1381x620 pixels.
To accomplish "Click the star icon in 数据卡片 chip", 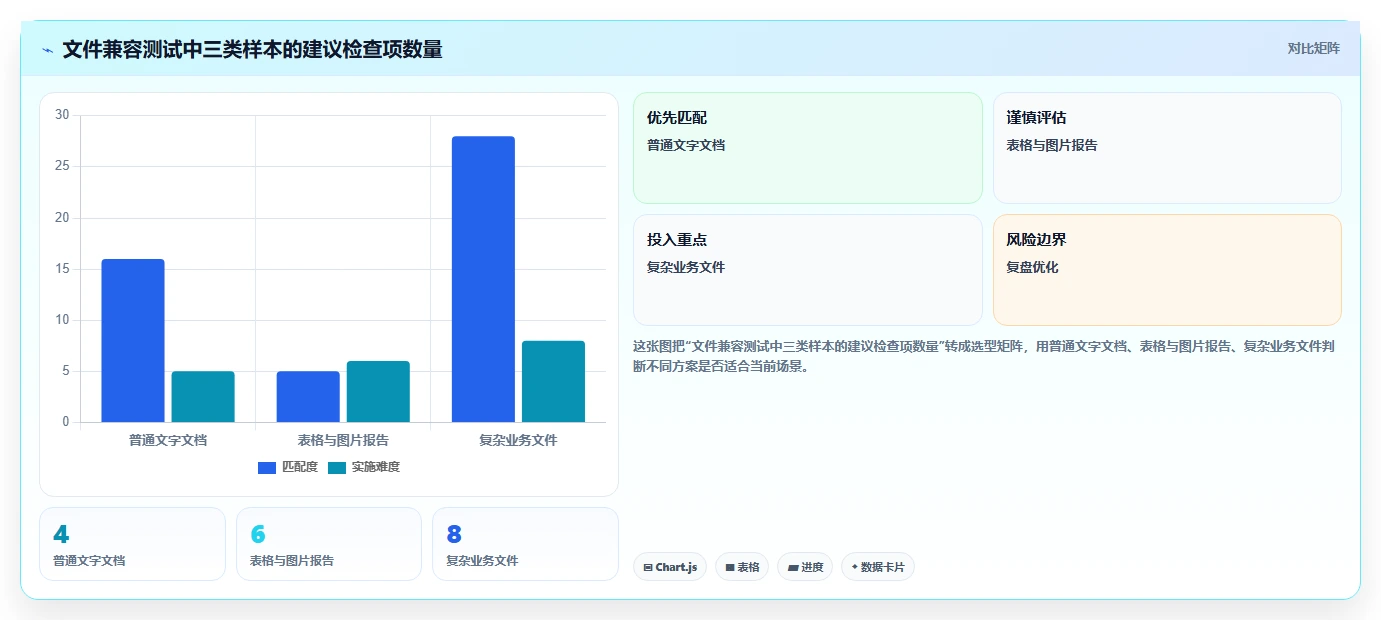I will coord(854,567).
